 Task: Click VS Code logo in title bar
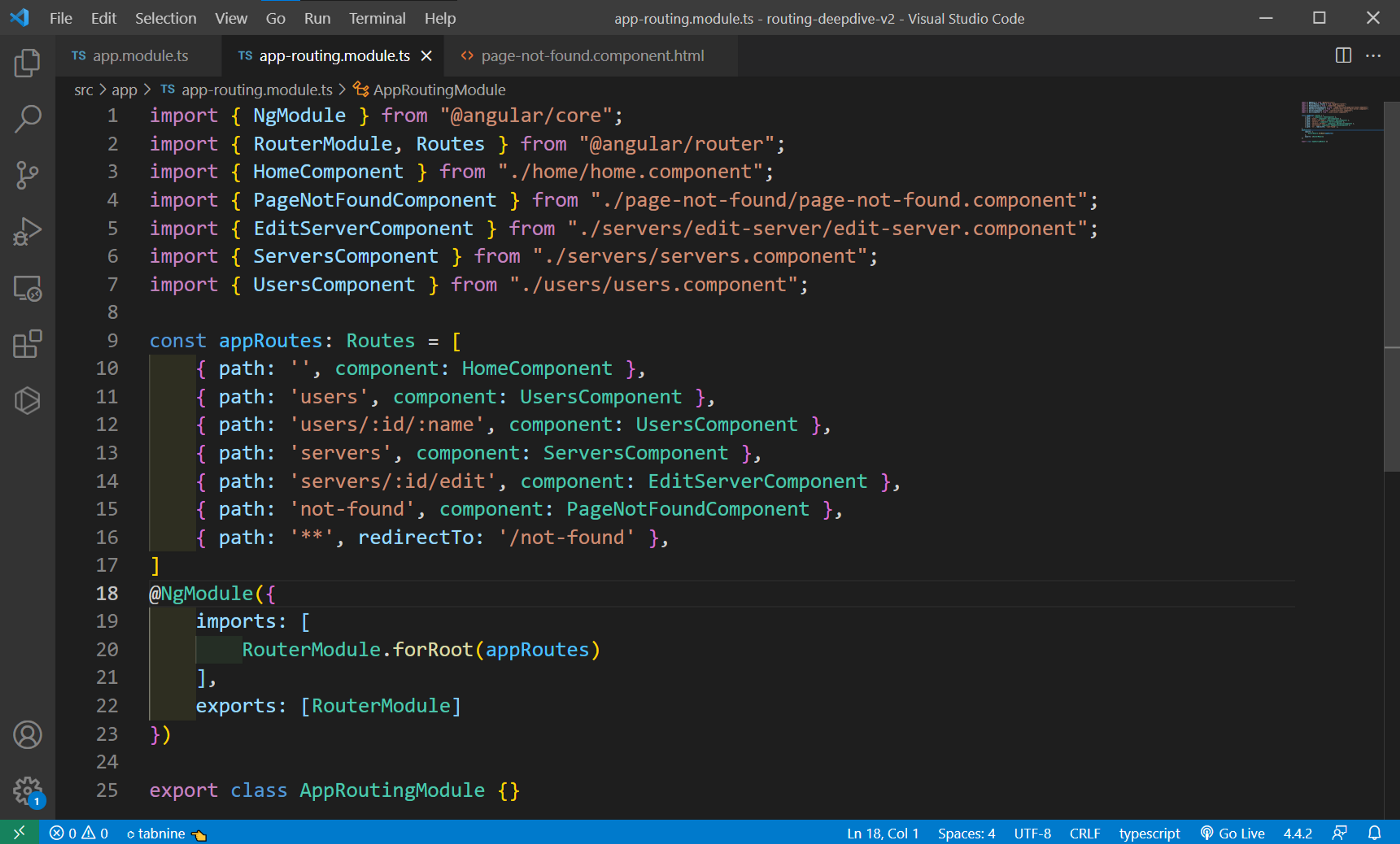click(x=19, y=18)
